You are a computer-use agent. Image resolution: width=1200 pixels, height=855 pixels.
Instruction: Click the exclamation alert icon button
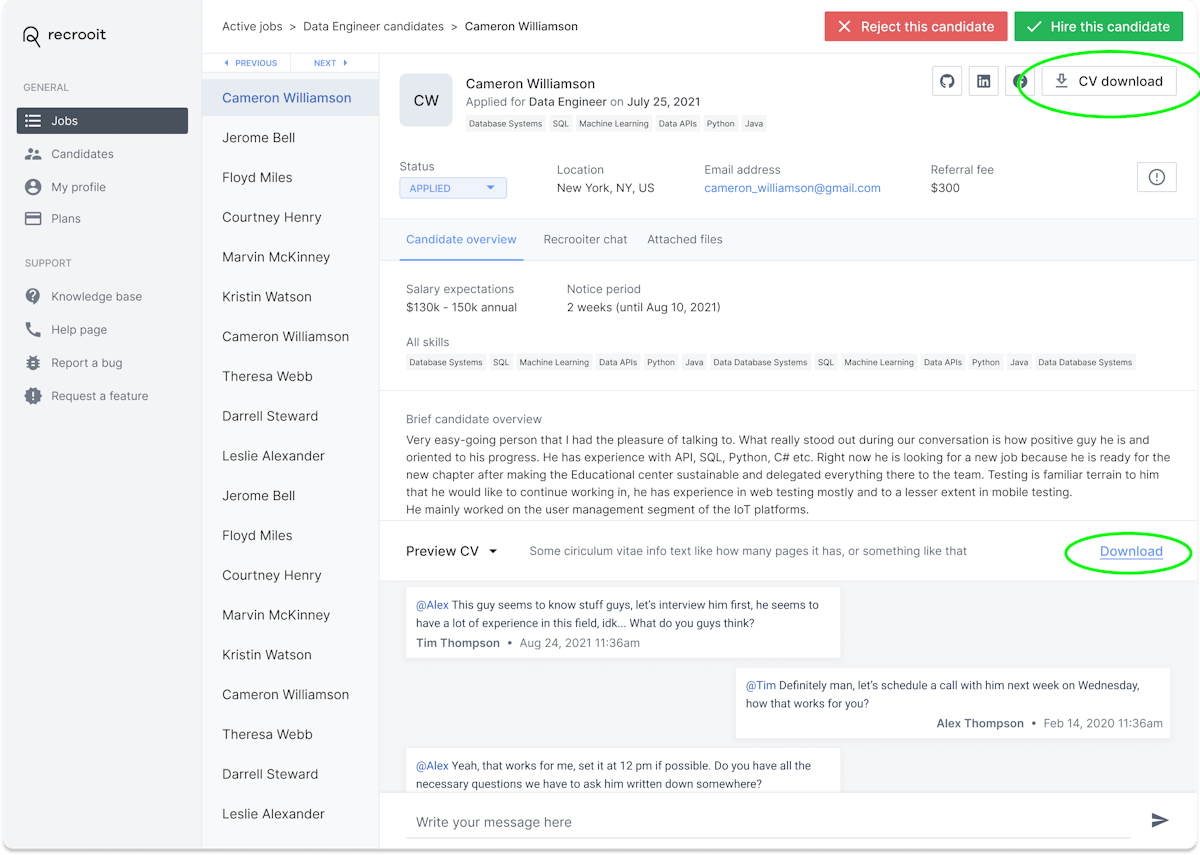click(1157, 177)
